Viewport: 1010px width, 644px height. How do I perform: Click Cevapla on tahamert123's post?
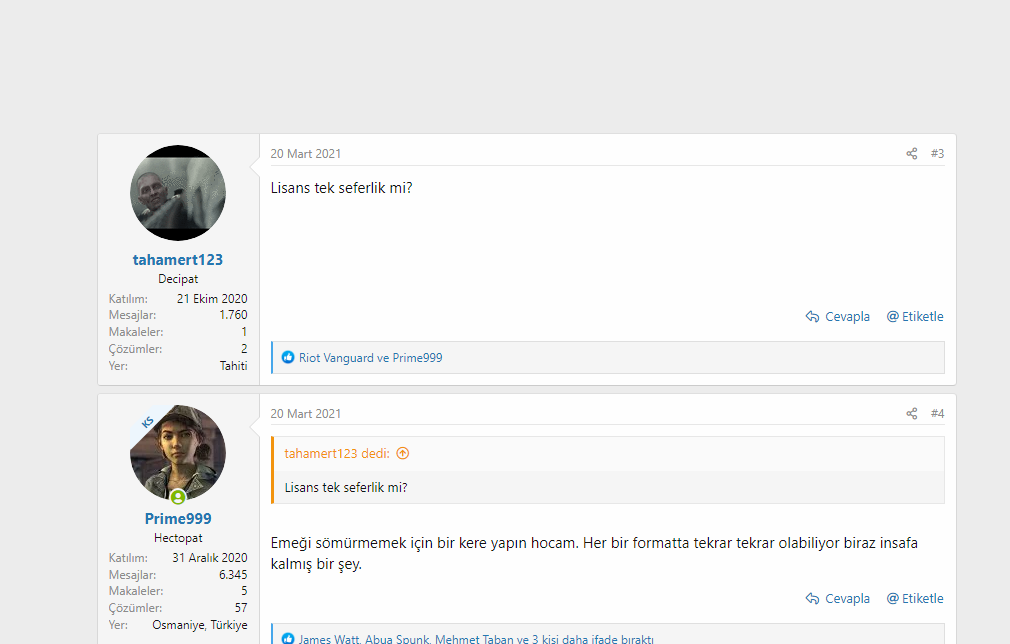pos(837,316)
